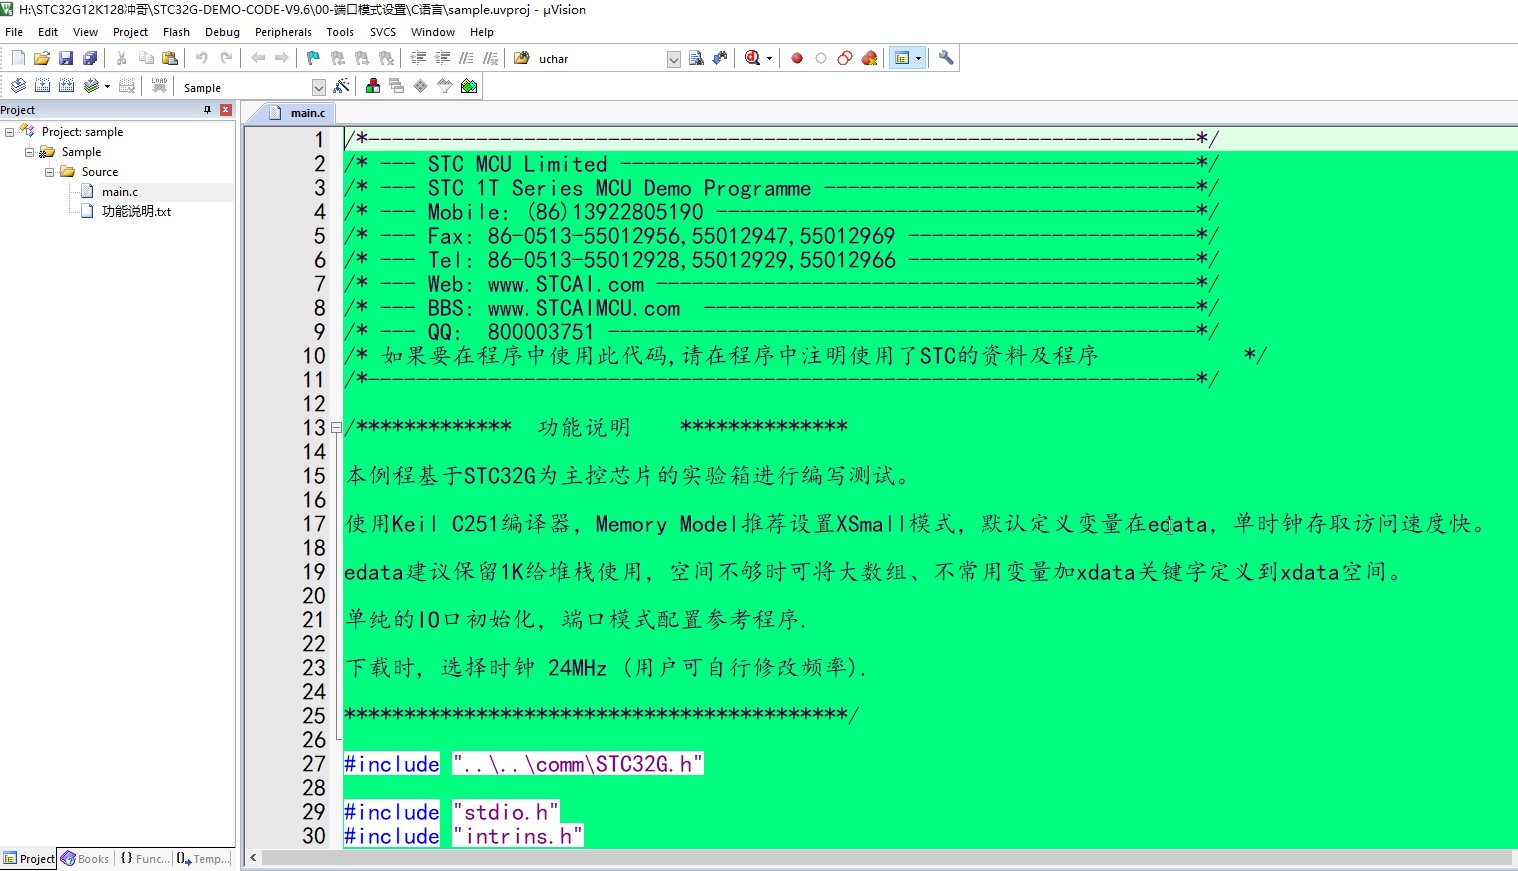Click the Find in Files binoculars-folder icon
This screenshot has height=871, width=1518.
[521, 58]
